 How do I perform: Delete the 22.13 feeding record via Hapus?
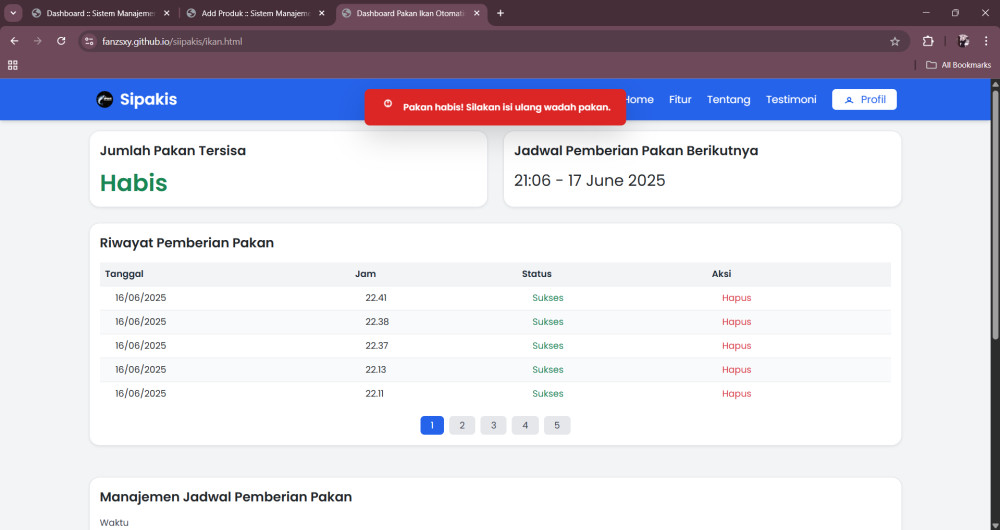click(x=737, y=370)
